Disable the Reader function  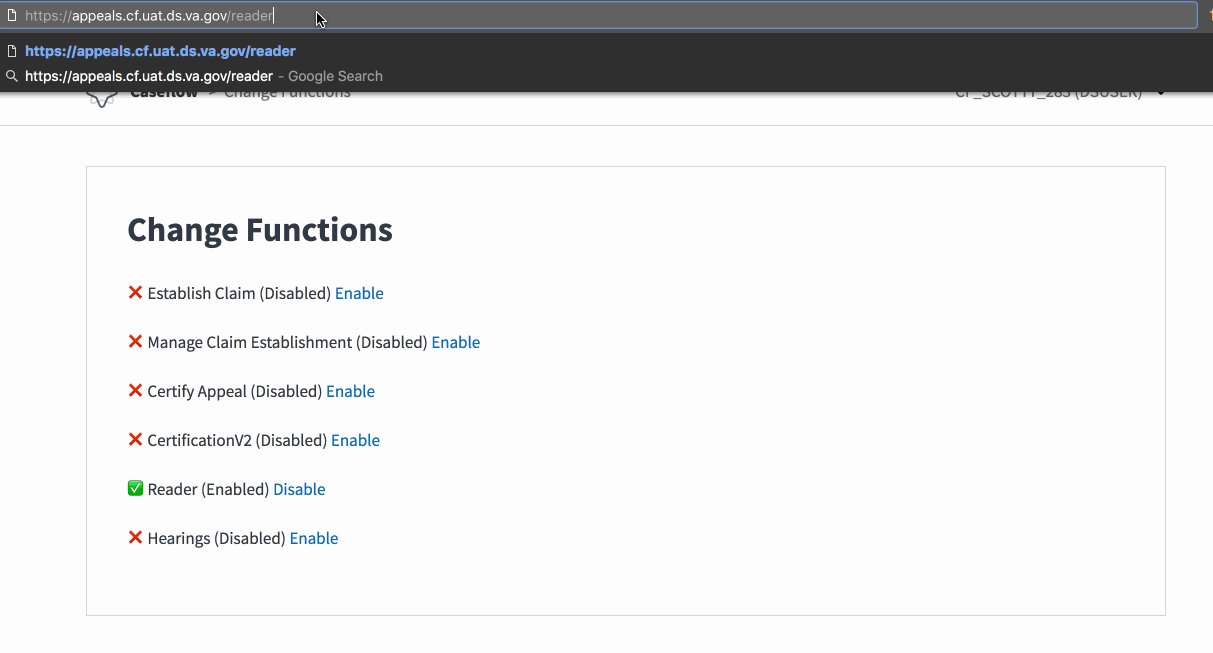(299, 489)
